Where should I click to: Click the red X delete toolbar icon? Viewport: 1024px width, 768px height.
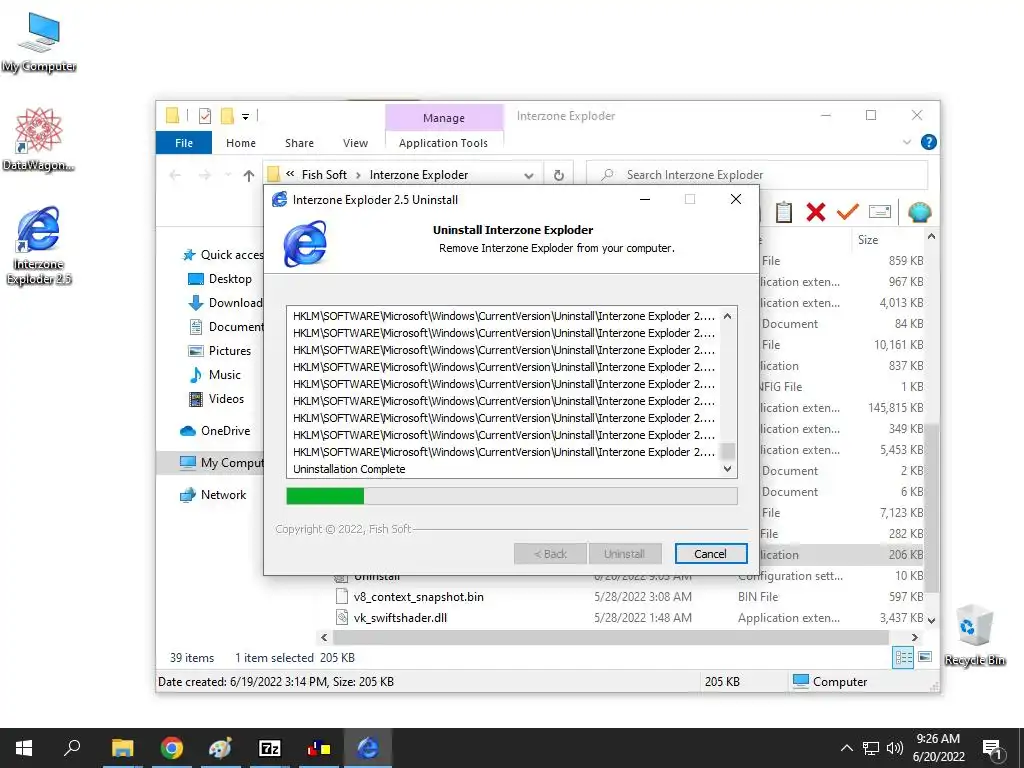click(x=816, y=212)
